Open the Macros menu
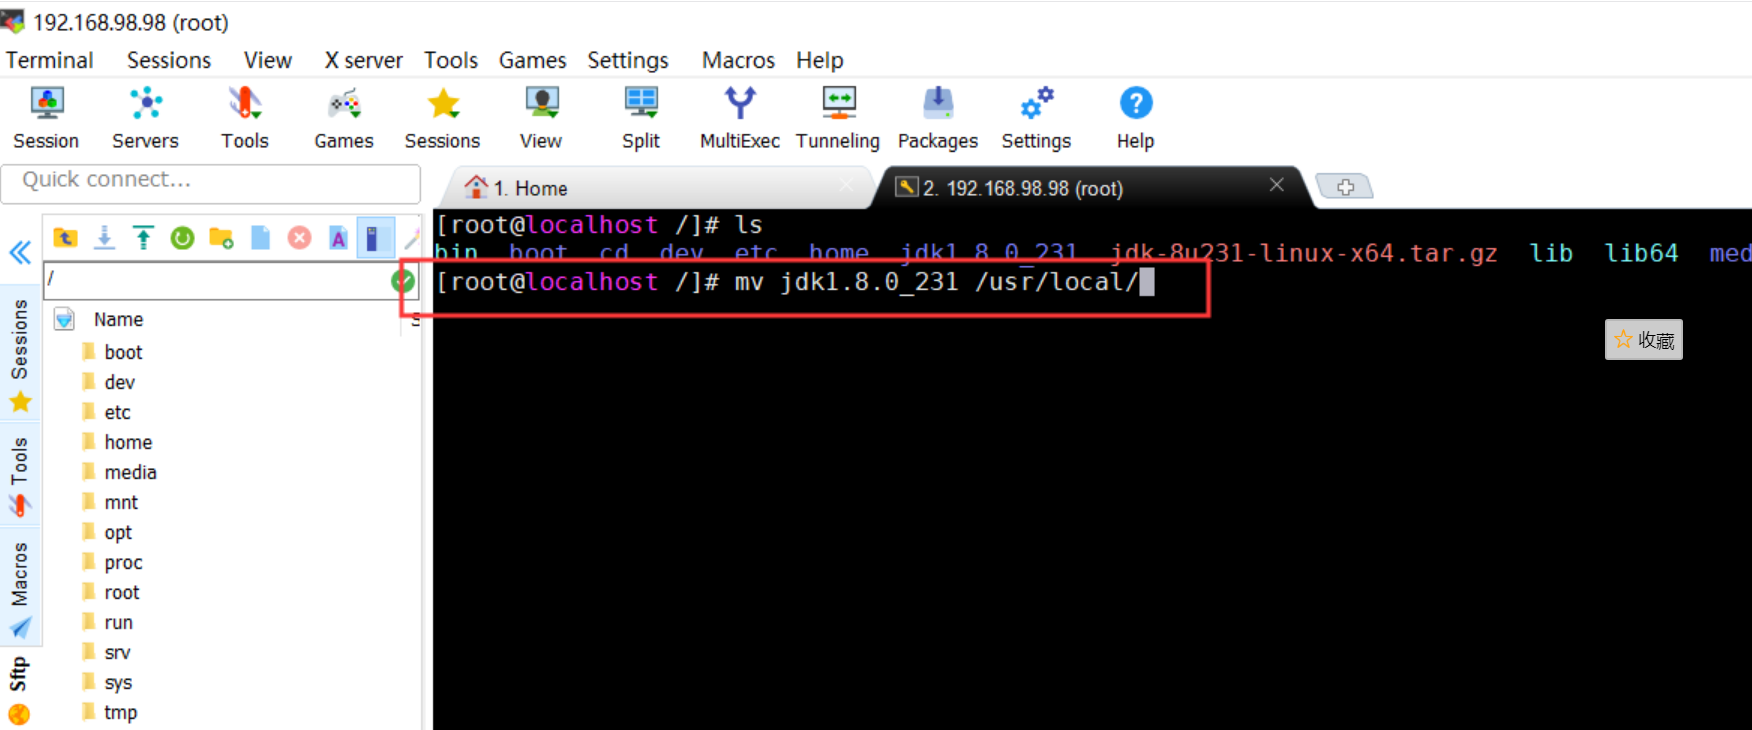Viewport: 1752px width, 730px height. 738,60
